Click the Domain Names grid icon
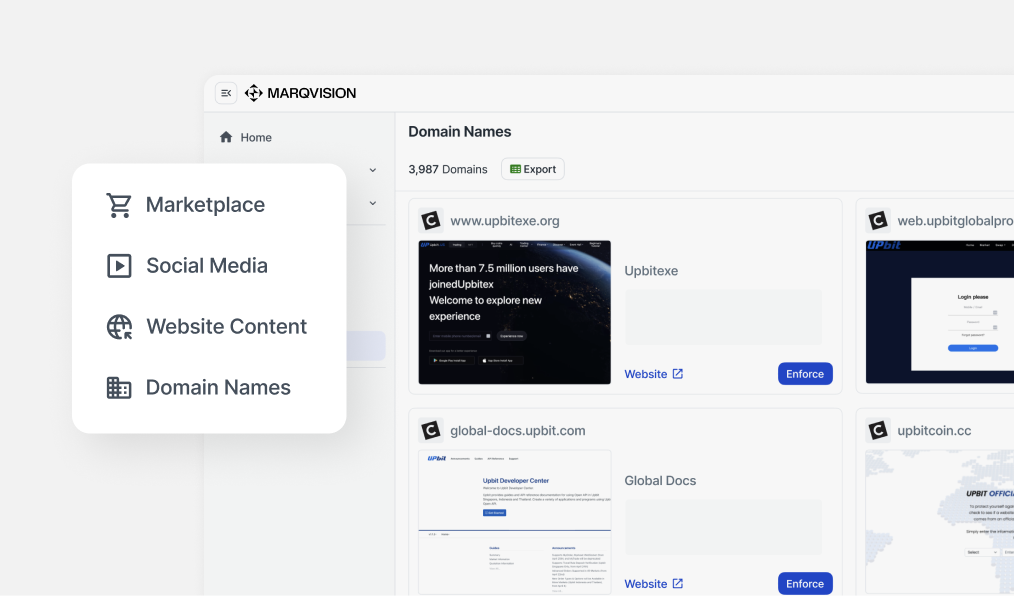The width and height of the screenshot is (1014, 596). (119, 387)
